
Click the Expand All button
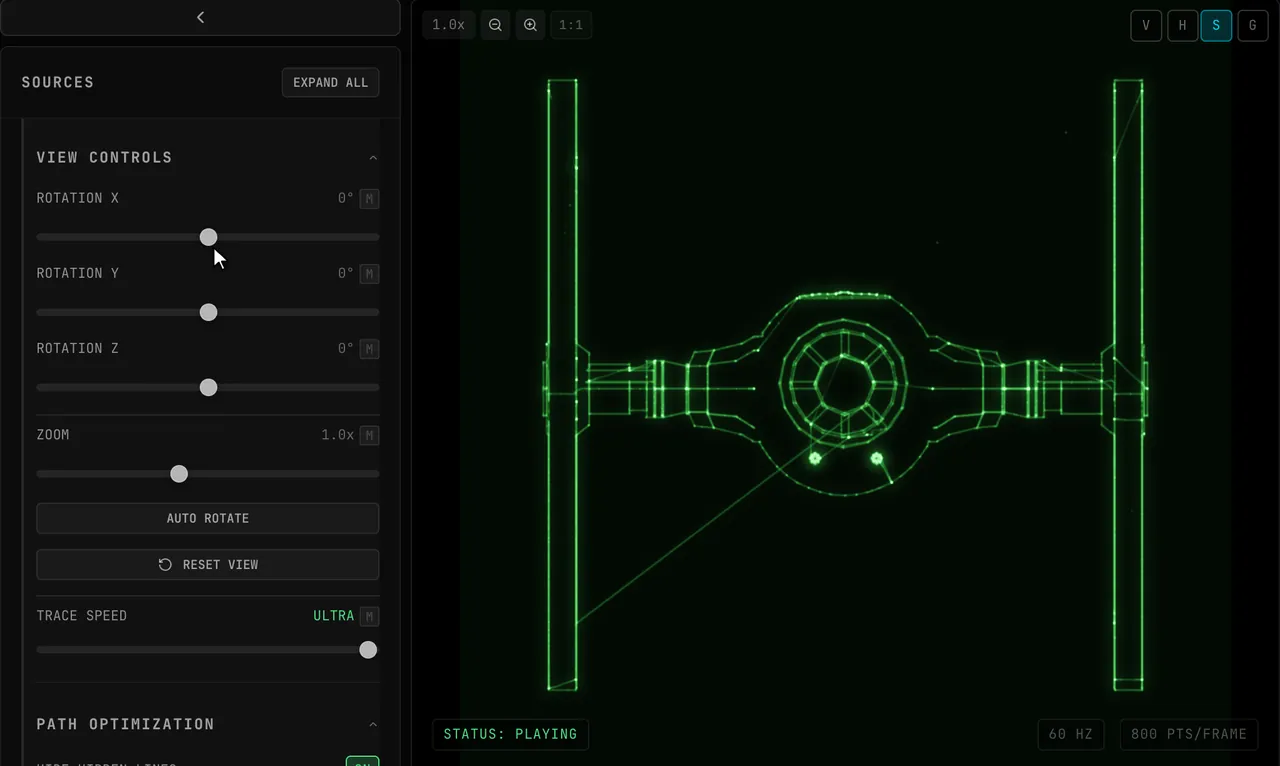[x=331, y=82]
